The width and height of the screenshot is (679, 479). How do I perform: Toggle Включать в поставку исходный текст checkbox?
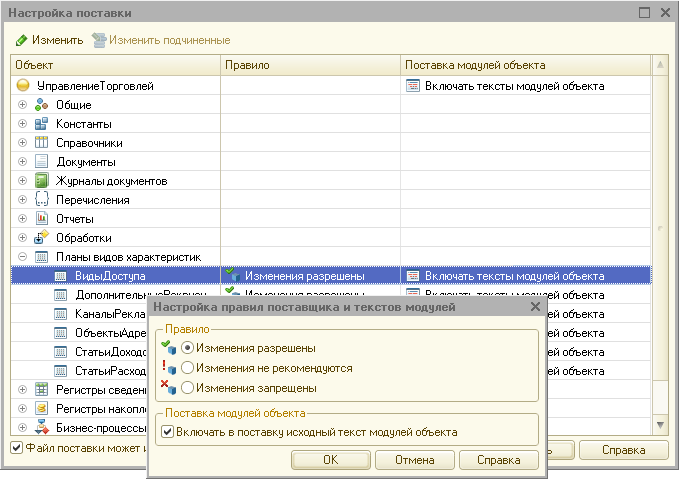click(x=168, y=432)
